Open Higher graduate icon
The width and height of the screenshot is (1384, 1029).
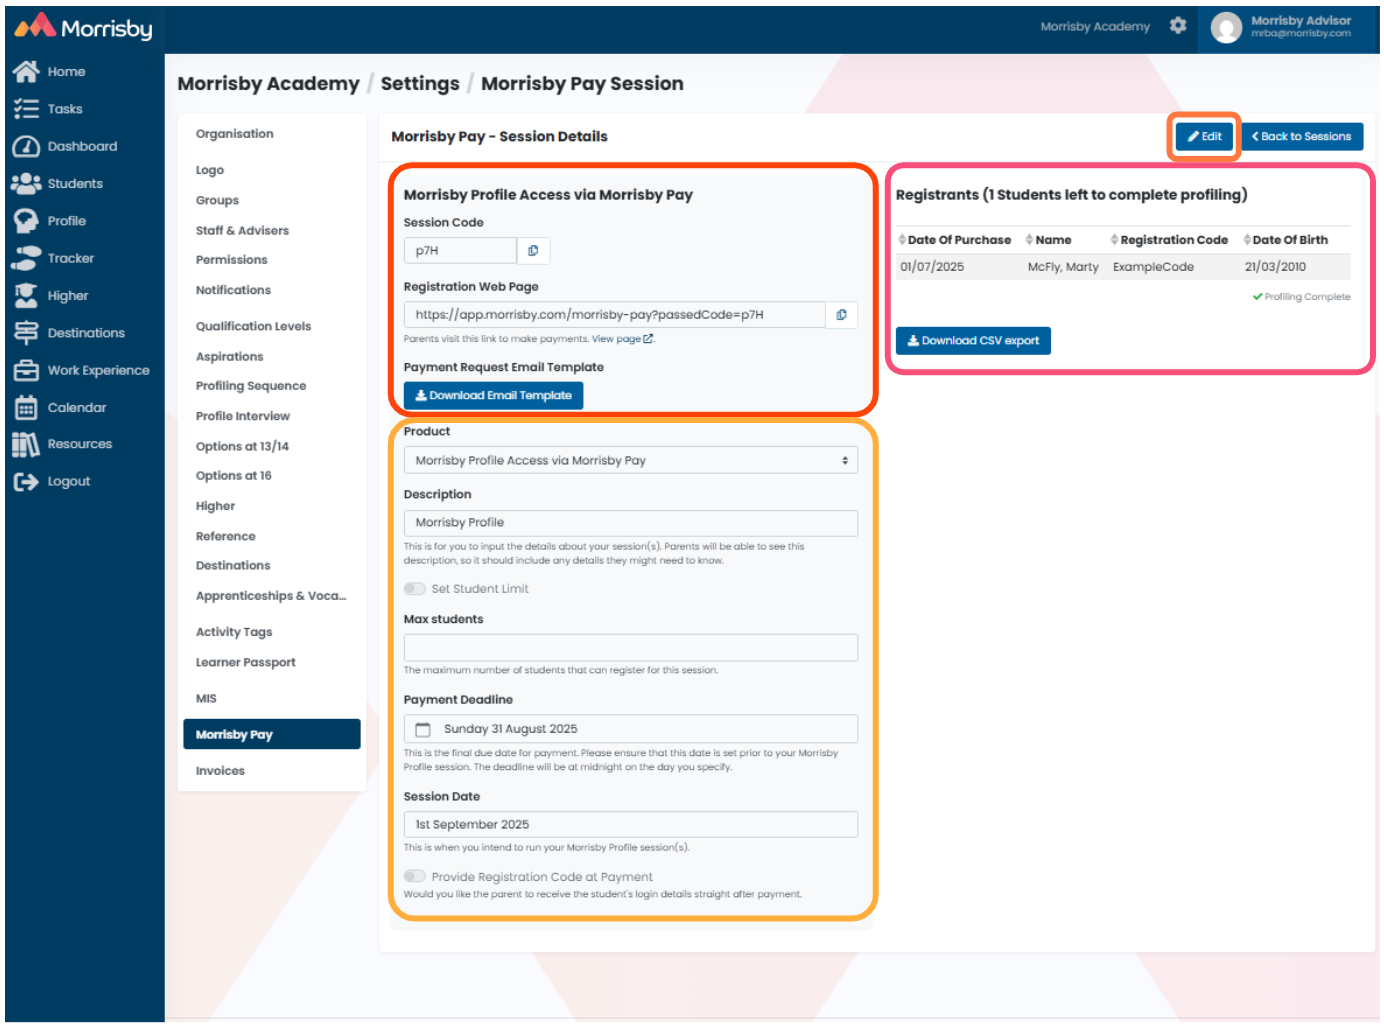click(26, 295)
